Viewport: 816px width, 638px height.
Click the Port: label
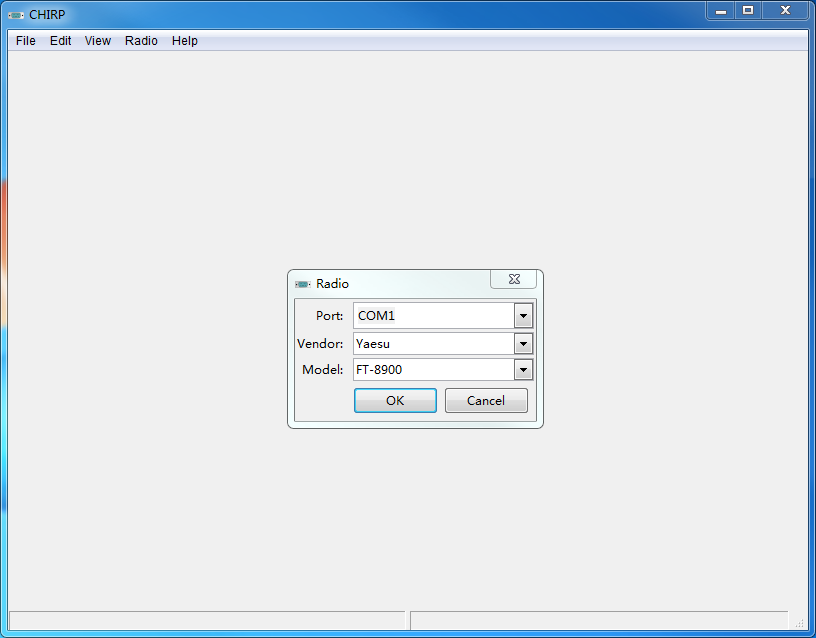click(329, 316)
